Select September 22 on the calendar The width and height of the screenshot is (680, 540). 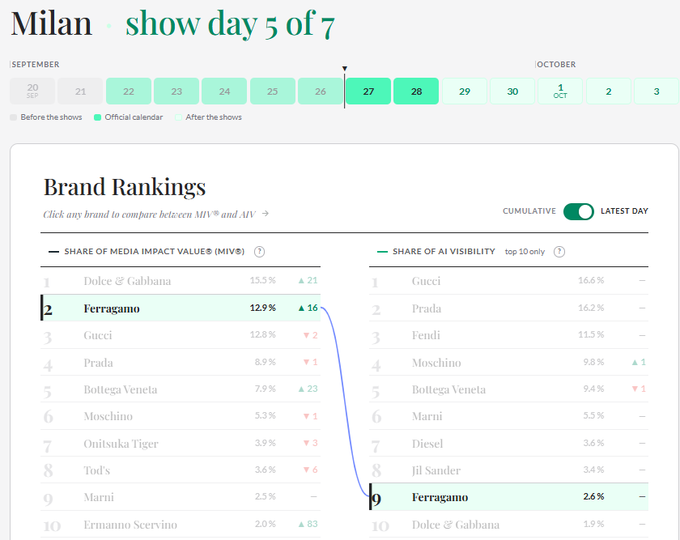128,91
